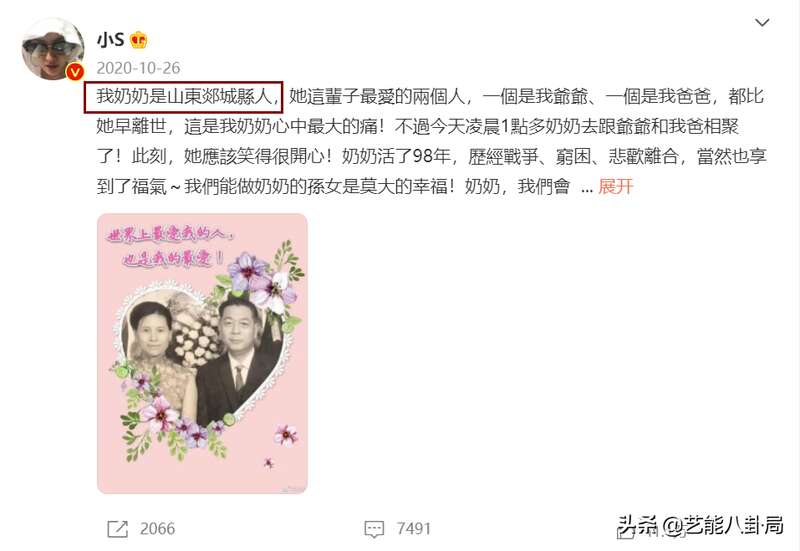The width and height of the screenshot is (800, 551).
Task: Open 小S profile from username
Action: pyautogui.click(x=111, y=39)
